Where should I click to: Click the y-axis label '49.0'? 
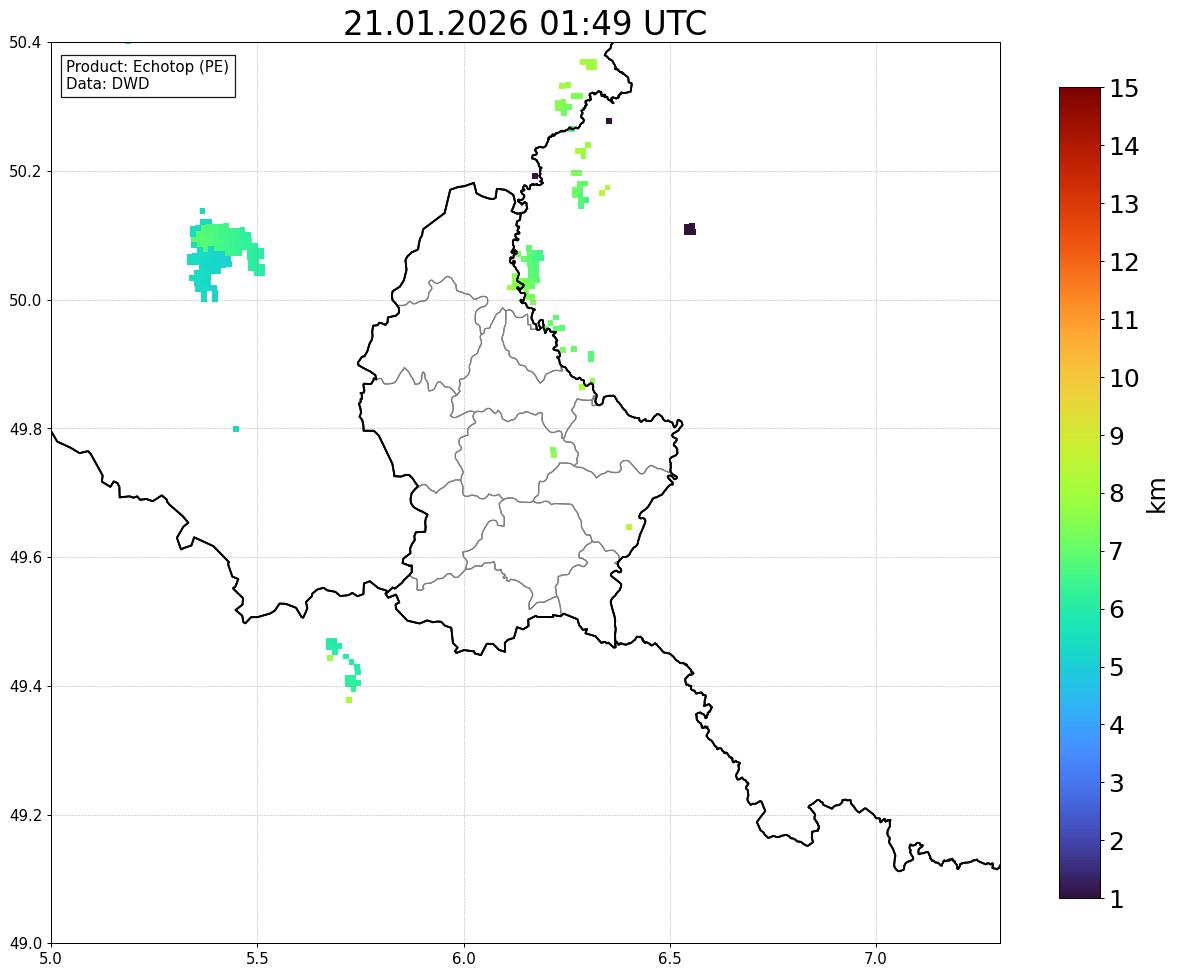pos(25,944)
